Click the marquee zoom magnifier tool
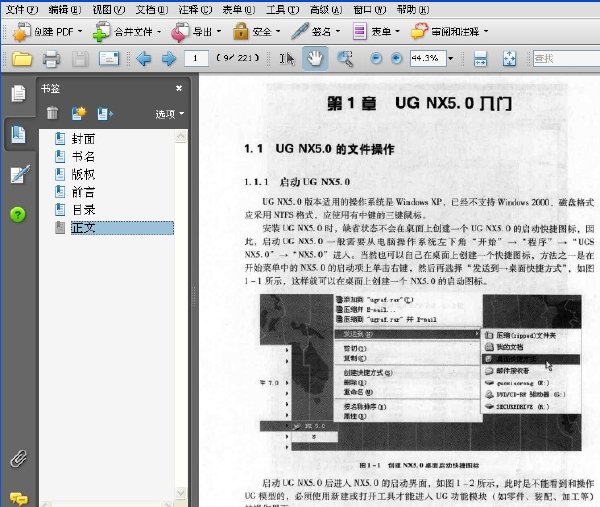600x507 pixels. click(x=345, y=59)
